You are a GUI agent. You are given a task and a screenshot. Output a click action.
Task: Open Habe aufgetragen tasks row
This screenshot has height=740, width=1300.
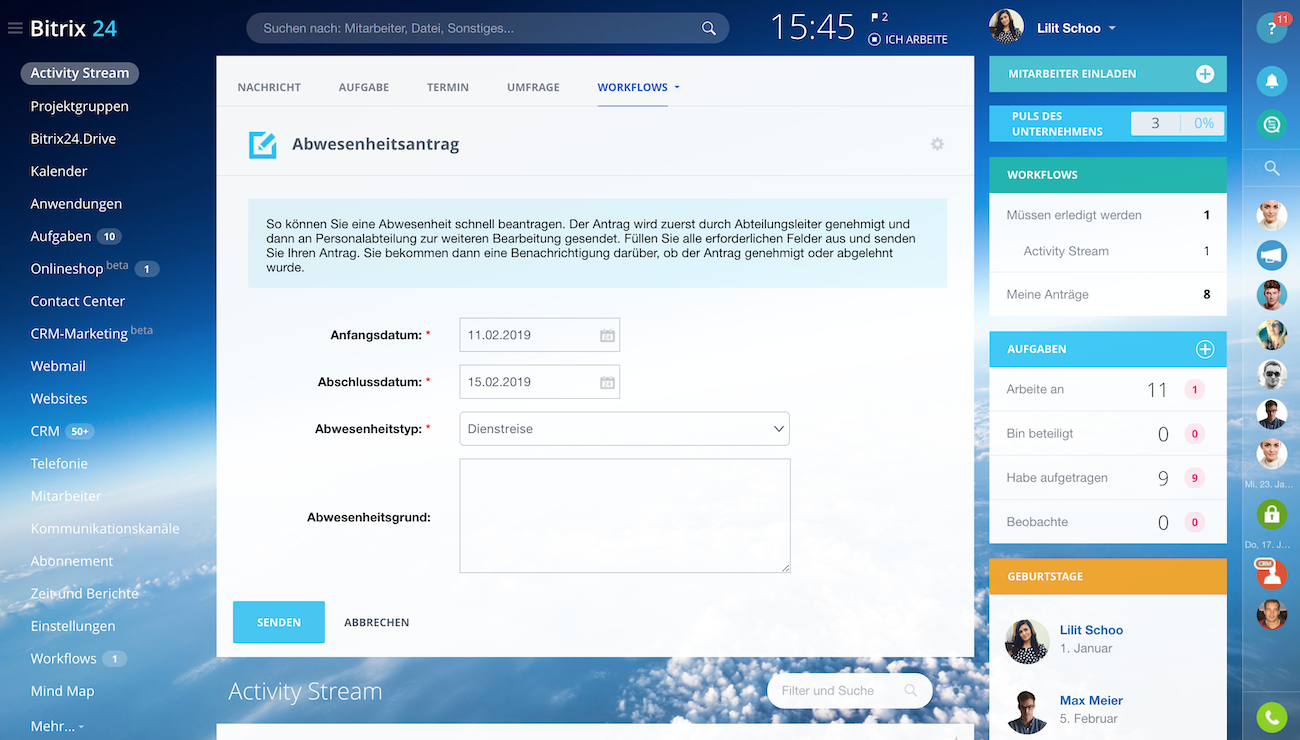click(x=1108, y=478)
